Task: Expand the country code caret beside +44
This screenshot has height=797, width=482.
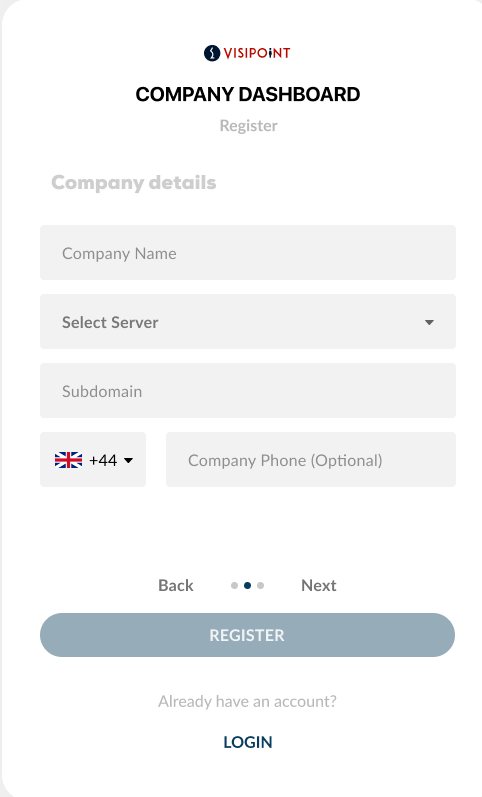Action: [129, 461]
